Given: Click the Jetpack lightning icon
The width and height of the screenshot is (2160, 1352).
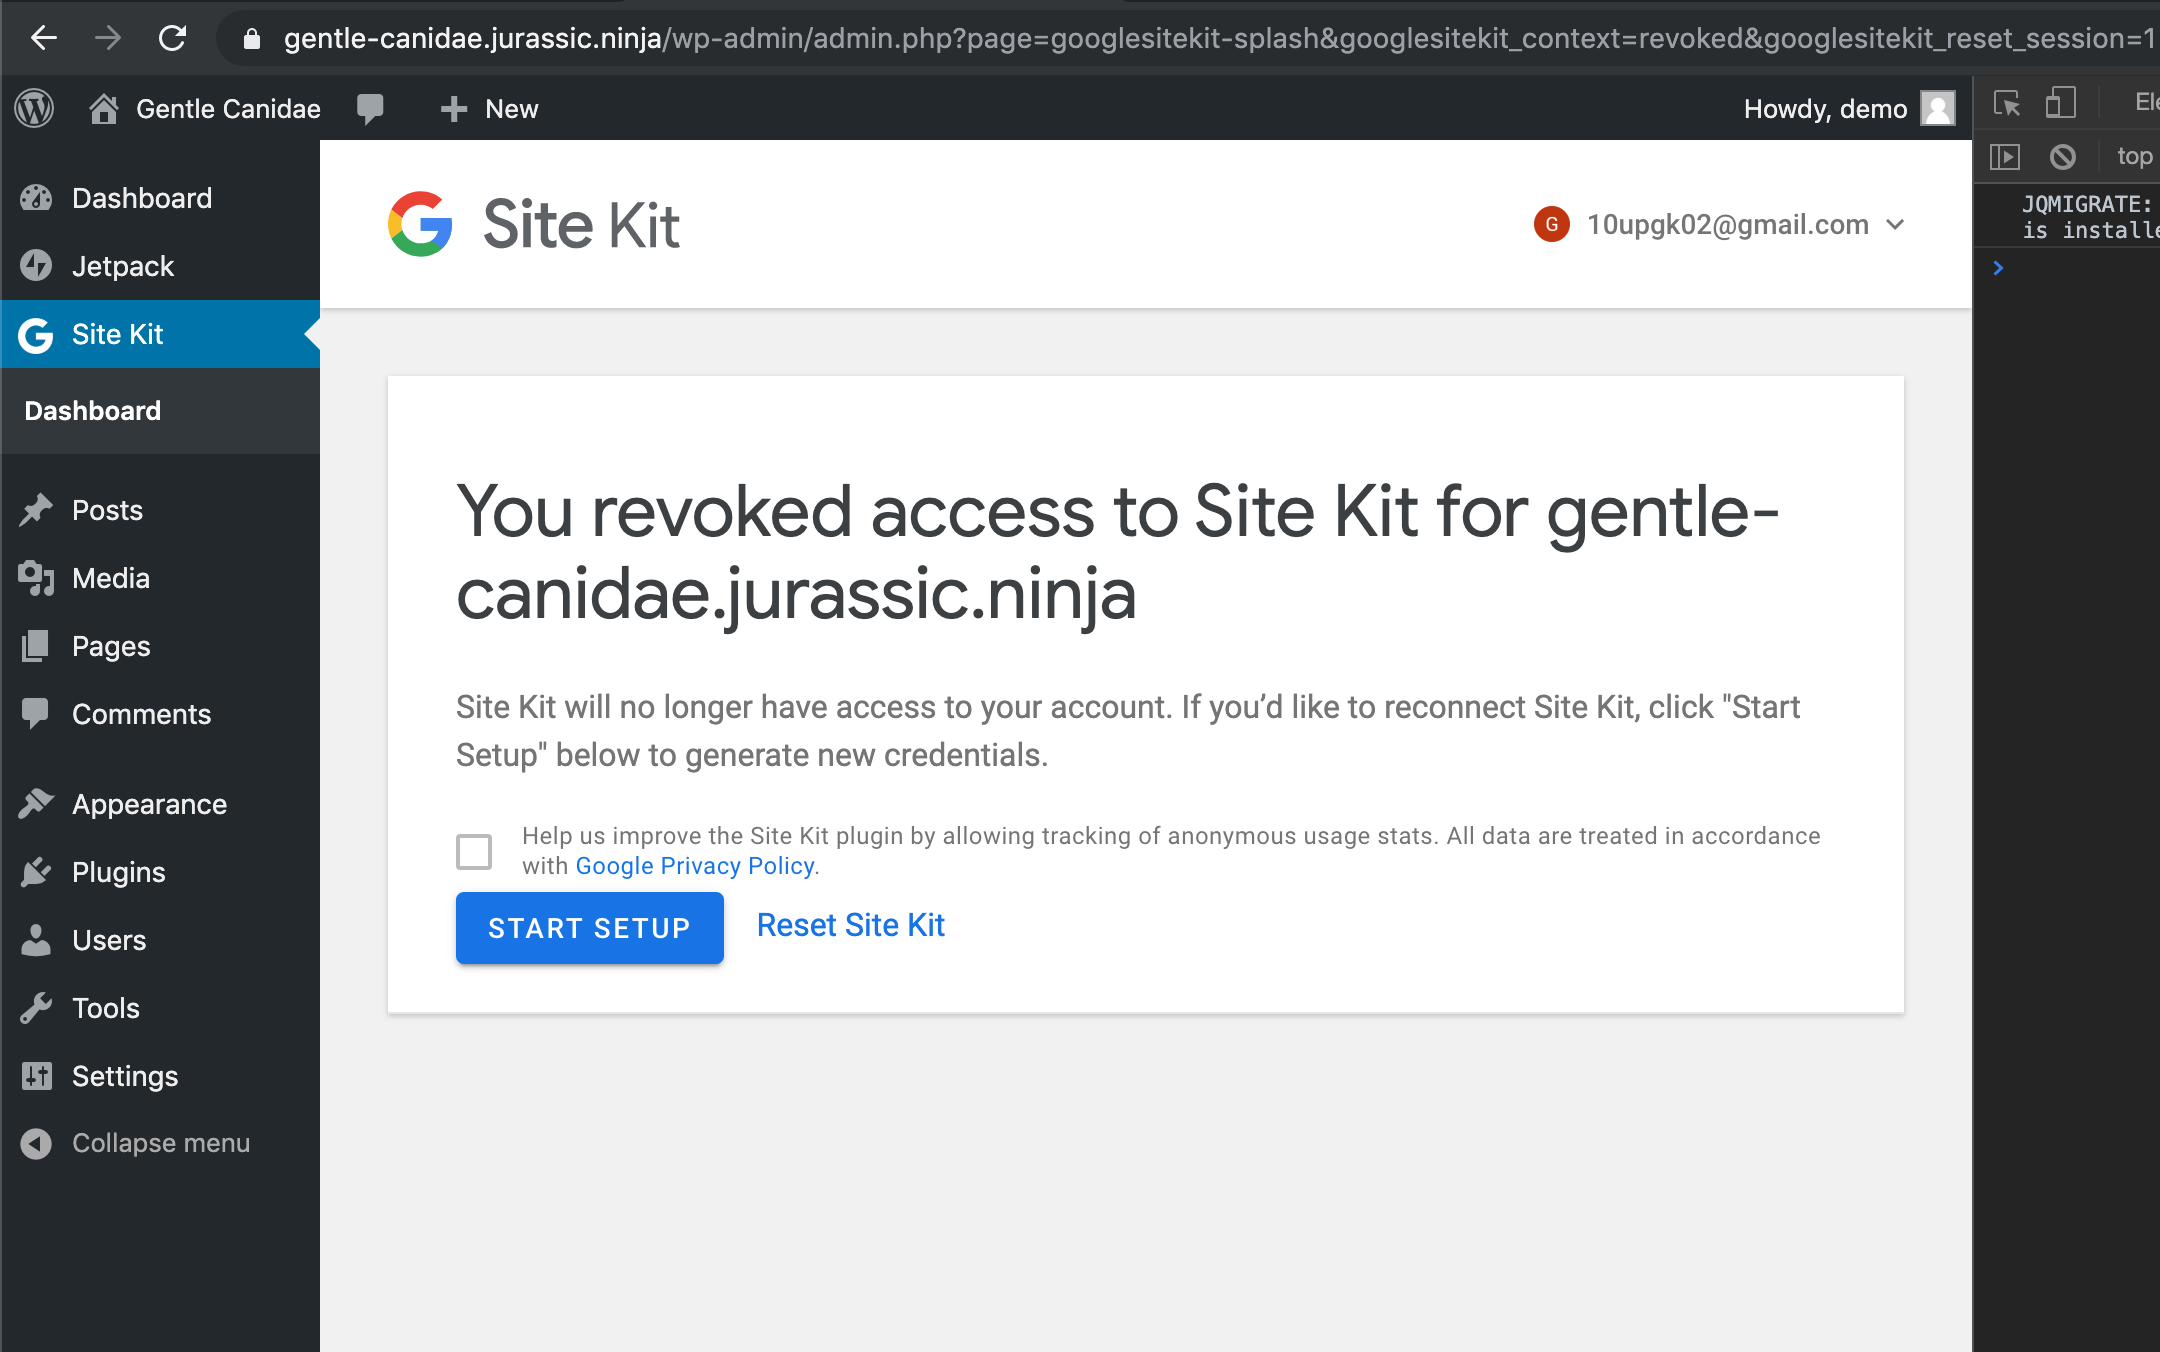Looking at the screenshot, I should (x=36, y=266).
